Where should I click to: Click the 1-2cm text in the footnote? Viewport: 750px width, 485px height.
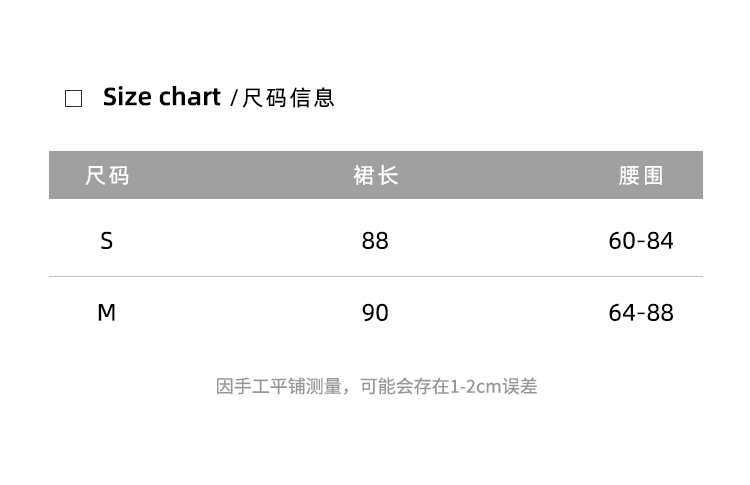point(475,386)
